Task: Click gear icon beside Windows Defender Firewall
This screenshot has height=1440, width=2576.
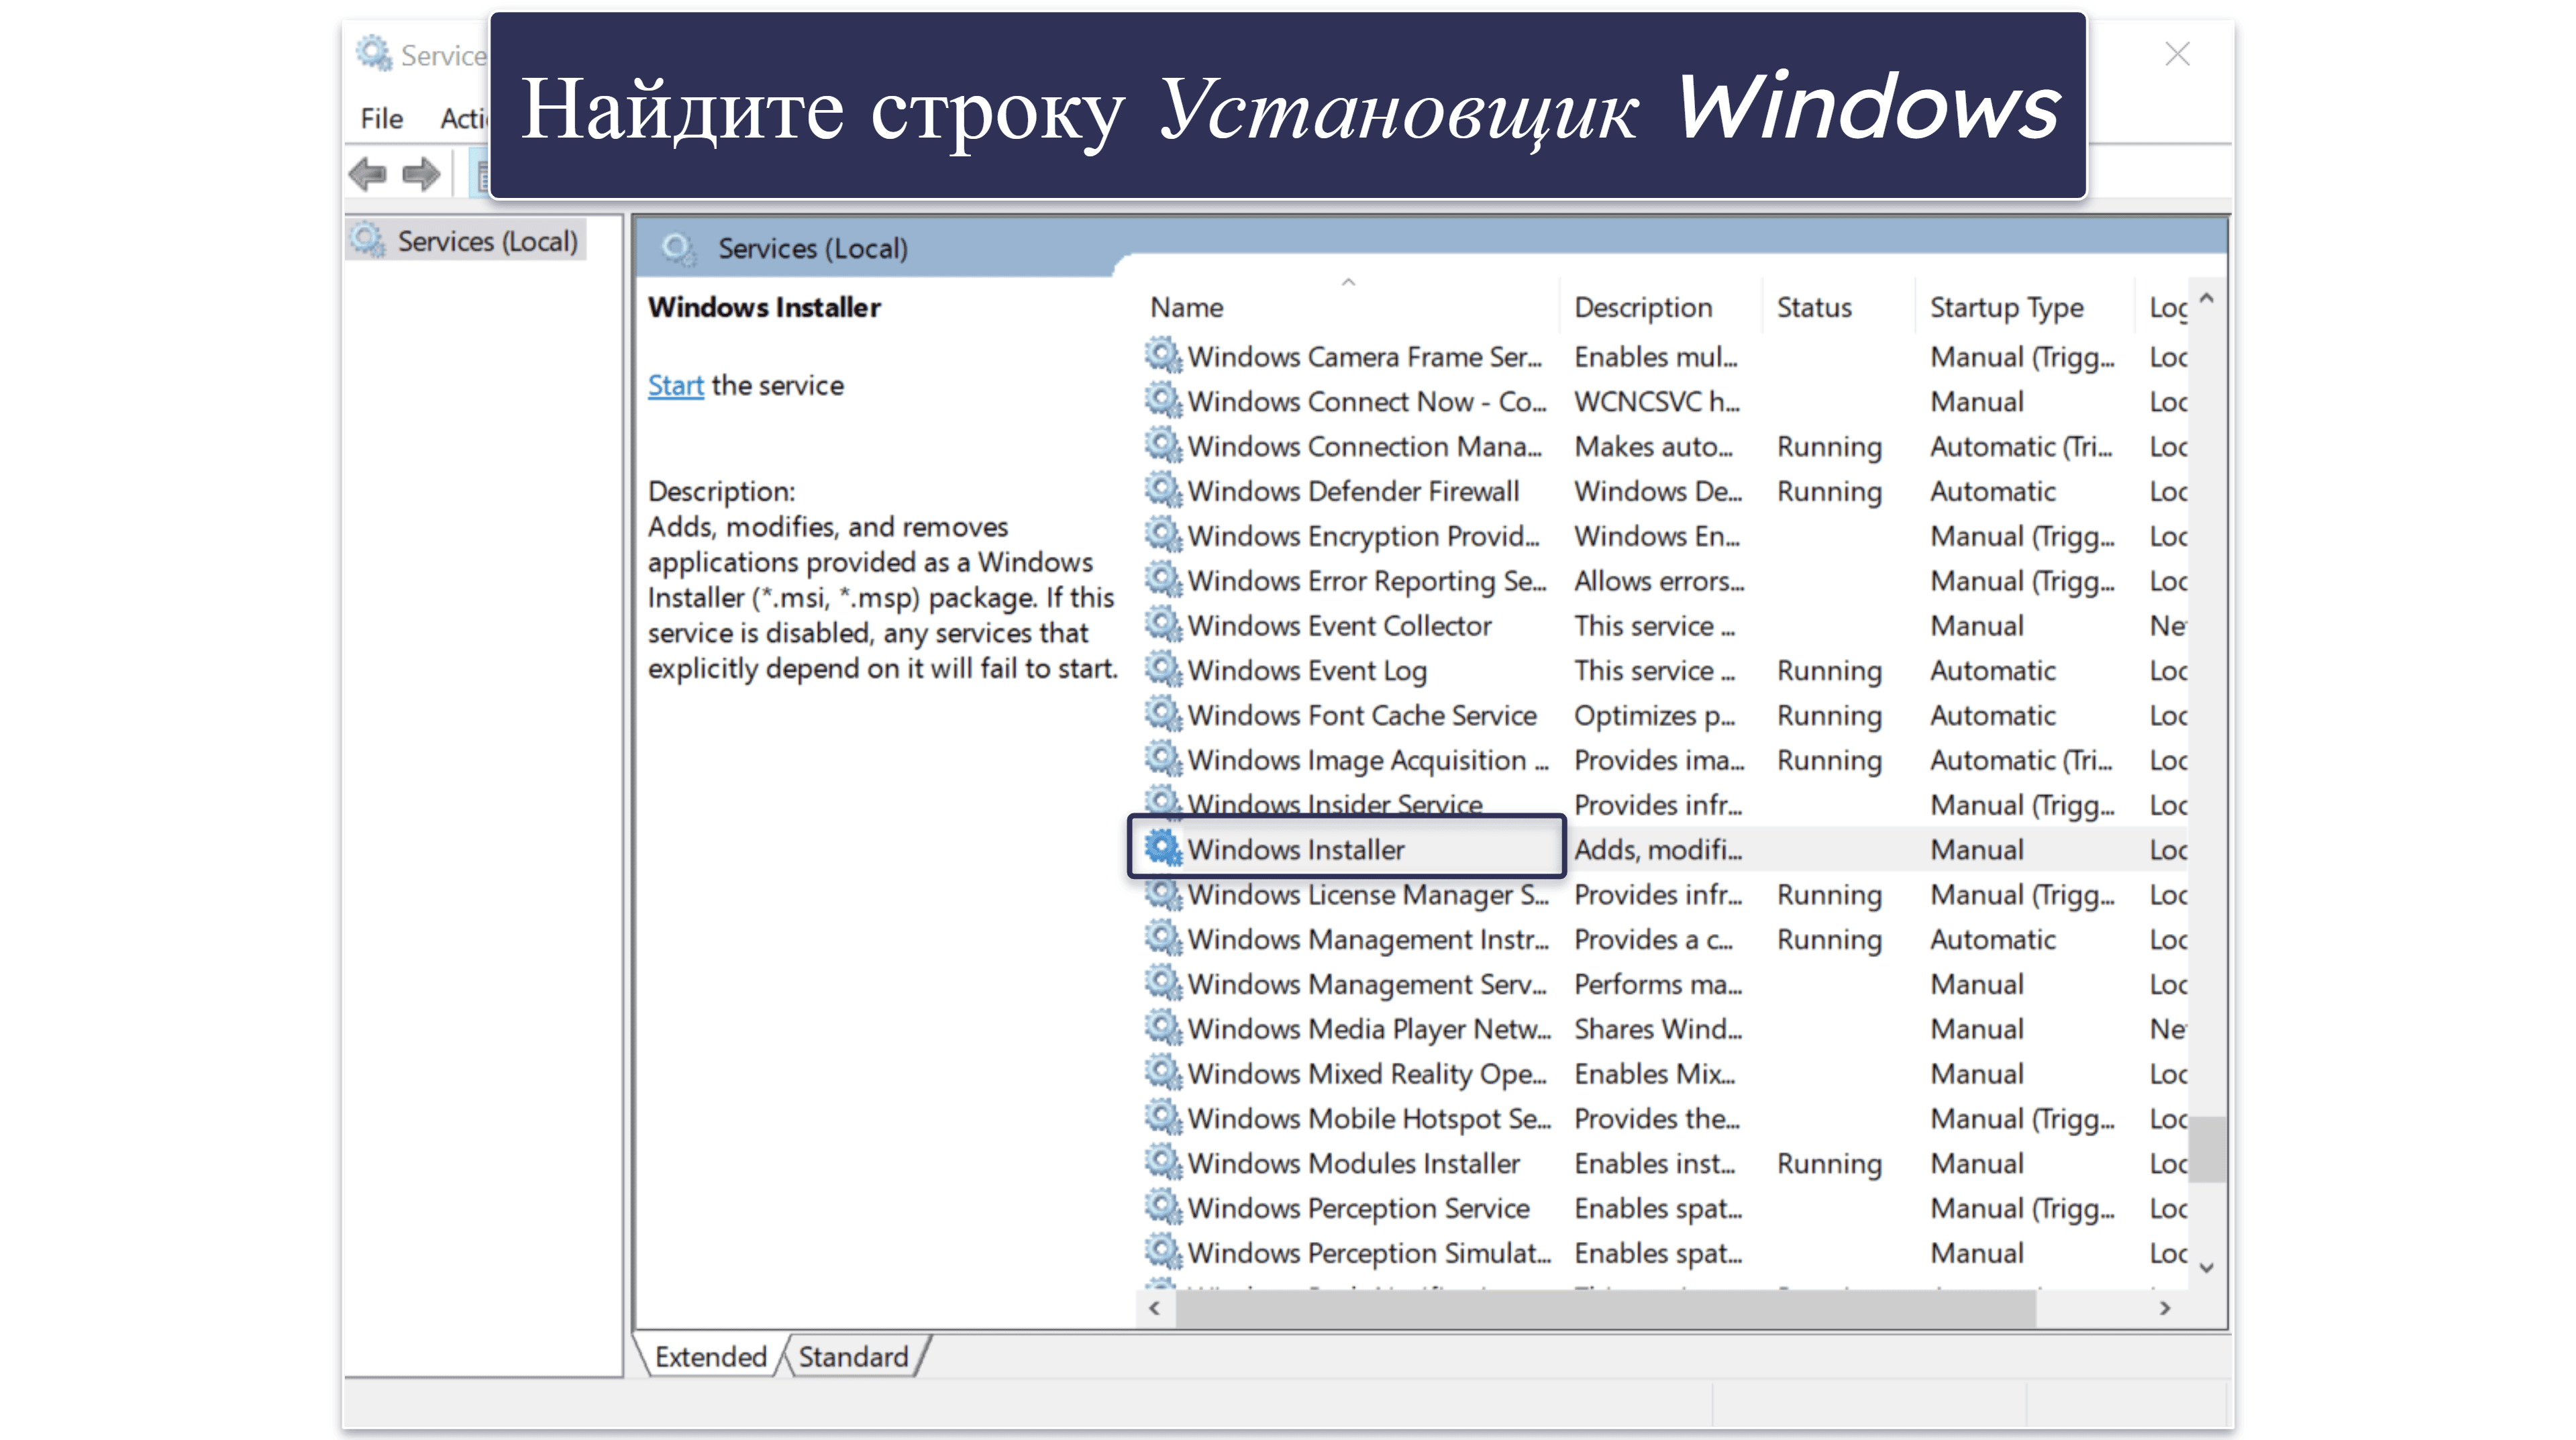Action: tap(1162, 490)
